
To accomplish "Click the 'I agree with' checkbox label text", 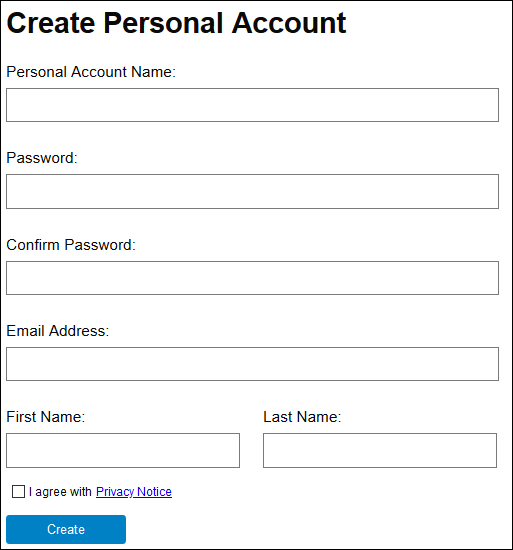I will point(60,492).
